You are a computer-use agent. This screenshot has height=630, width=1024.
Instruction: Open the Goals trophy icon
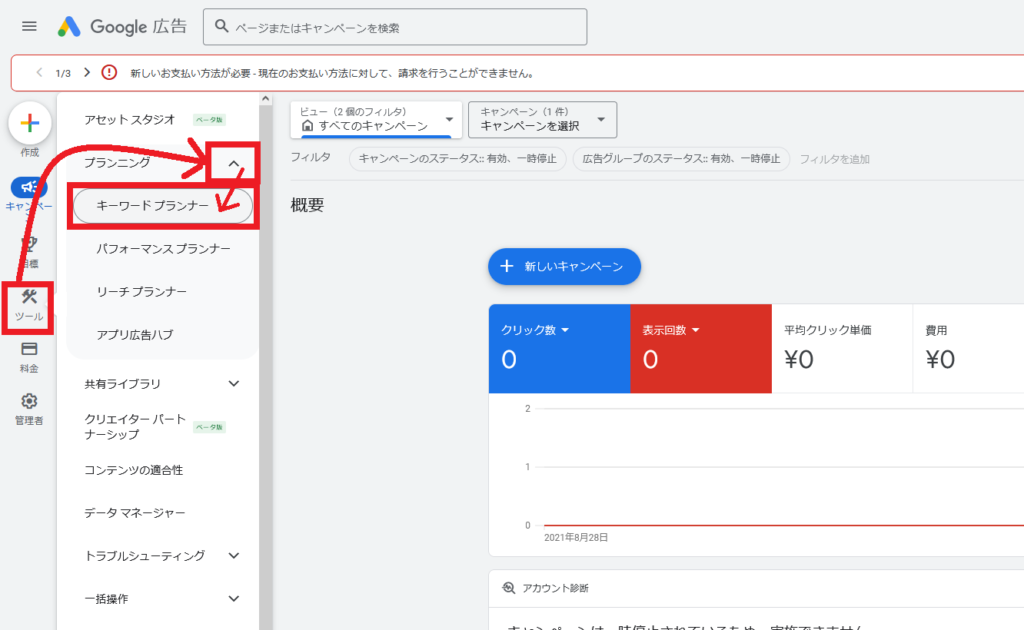click(29, 244)
